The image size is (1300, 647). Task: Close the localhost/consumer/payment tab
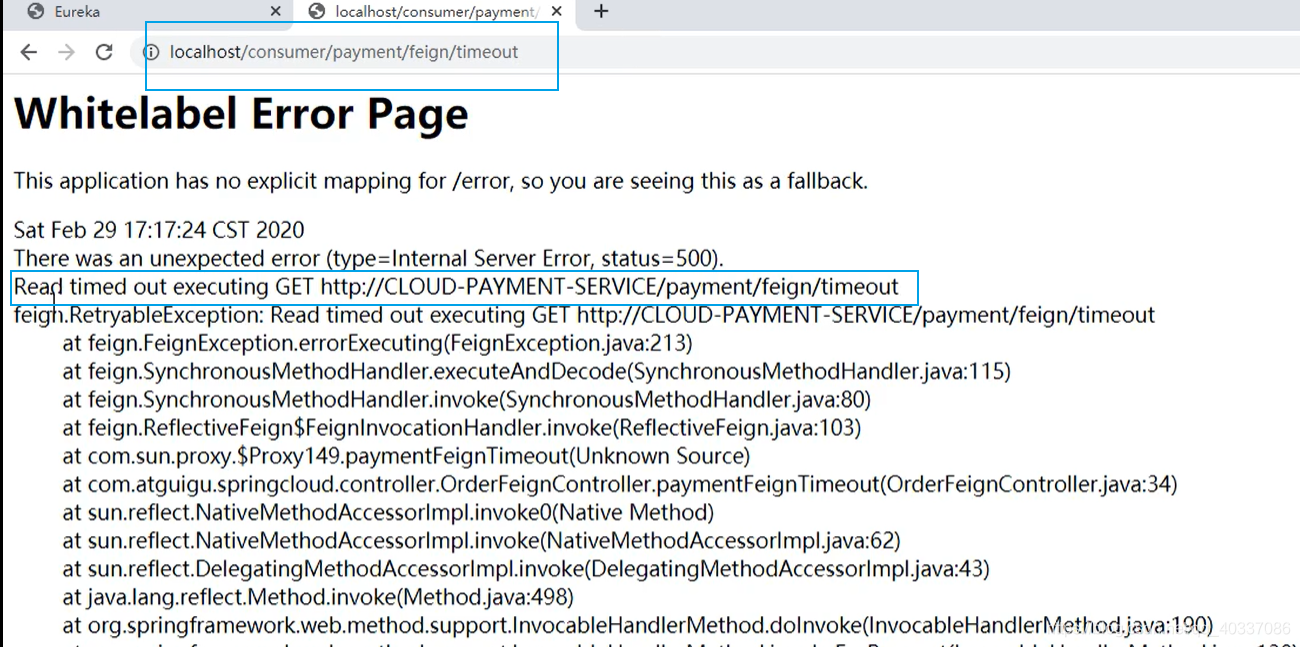coord(557,12)
